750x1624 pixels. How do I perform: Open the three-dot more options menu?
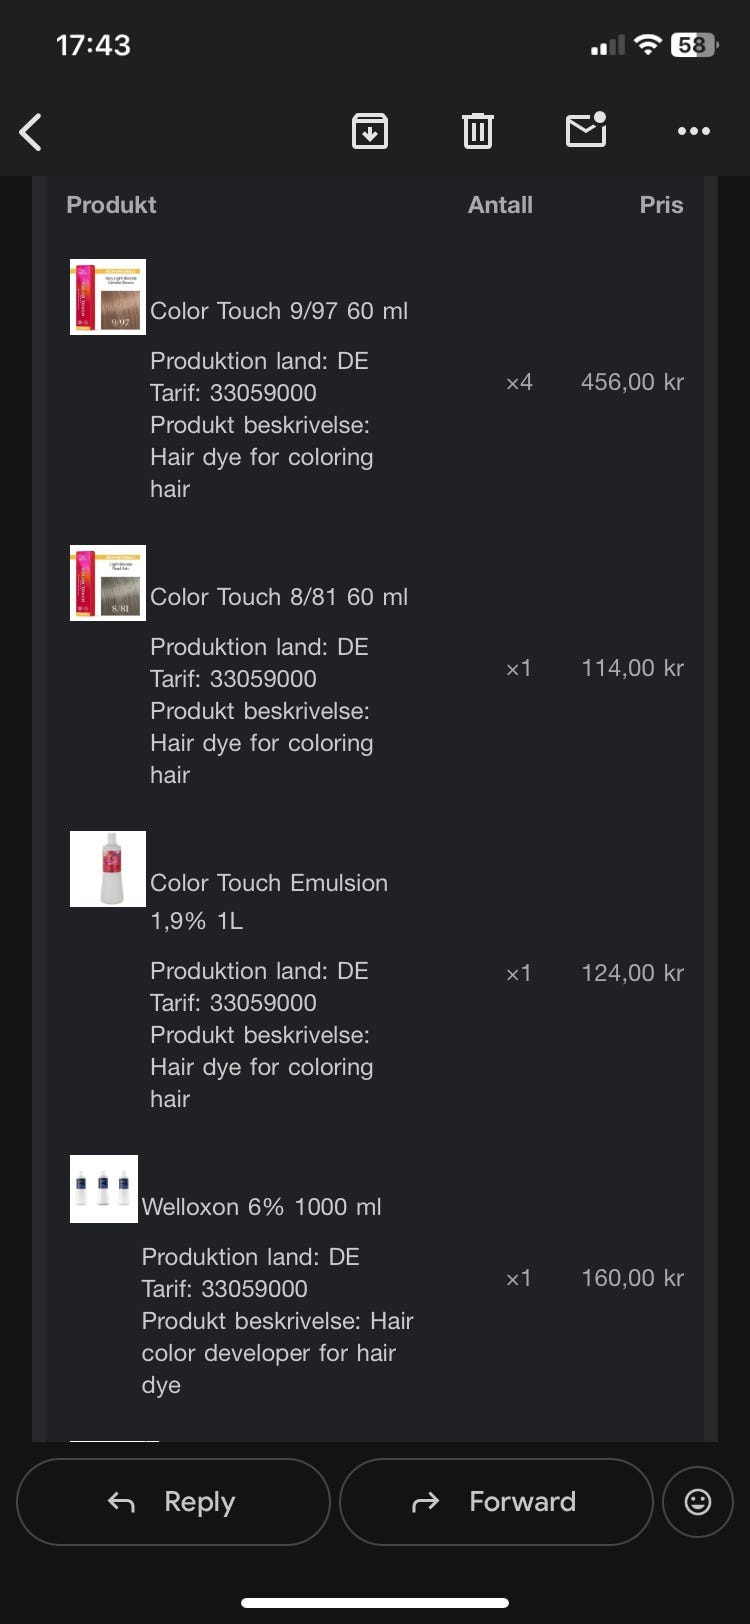pos(694,131)
